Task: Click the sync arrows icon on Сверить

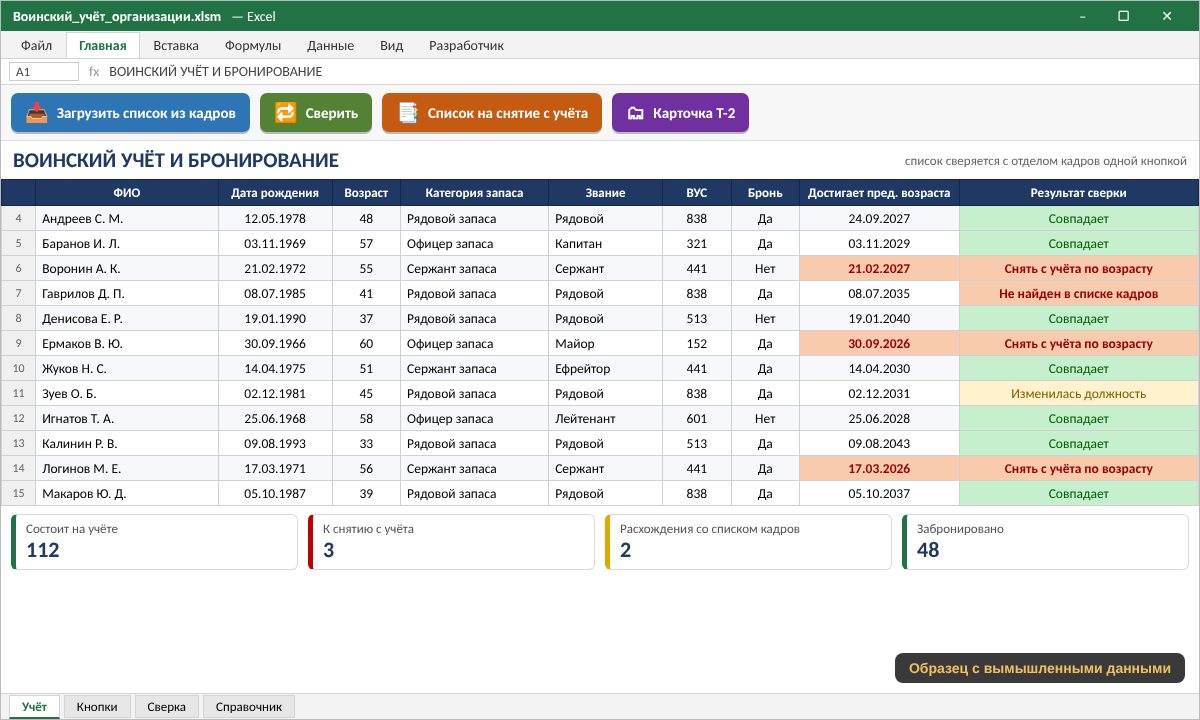Action: [286, 113]
